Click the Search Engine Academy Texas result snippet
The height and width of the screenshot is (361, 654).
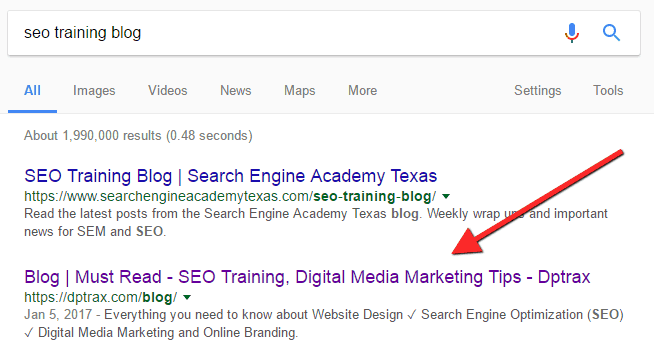coord(316,222)
